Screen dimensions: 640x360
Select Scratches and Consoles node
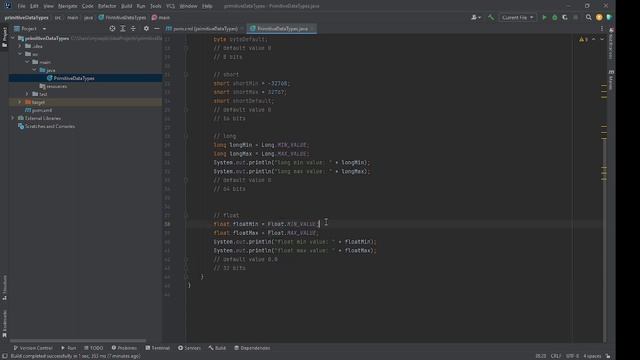46,126
